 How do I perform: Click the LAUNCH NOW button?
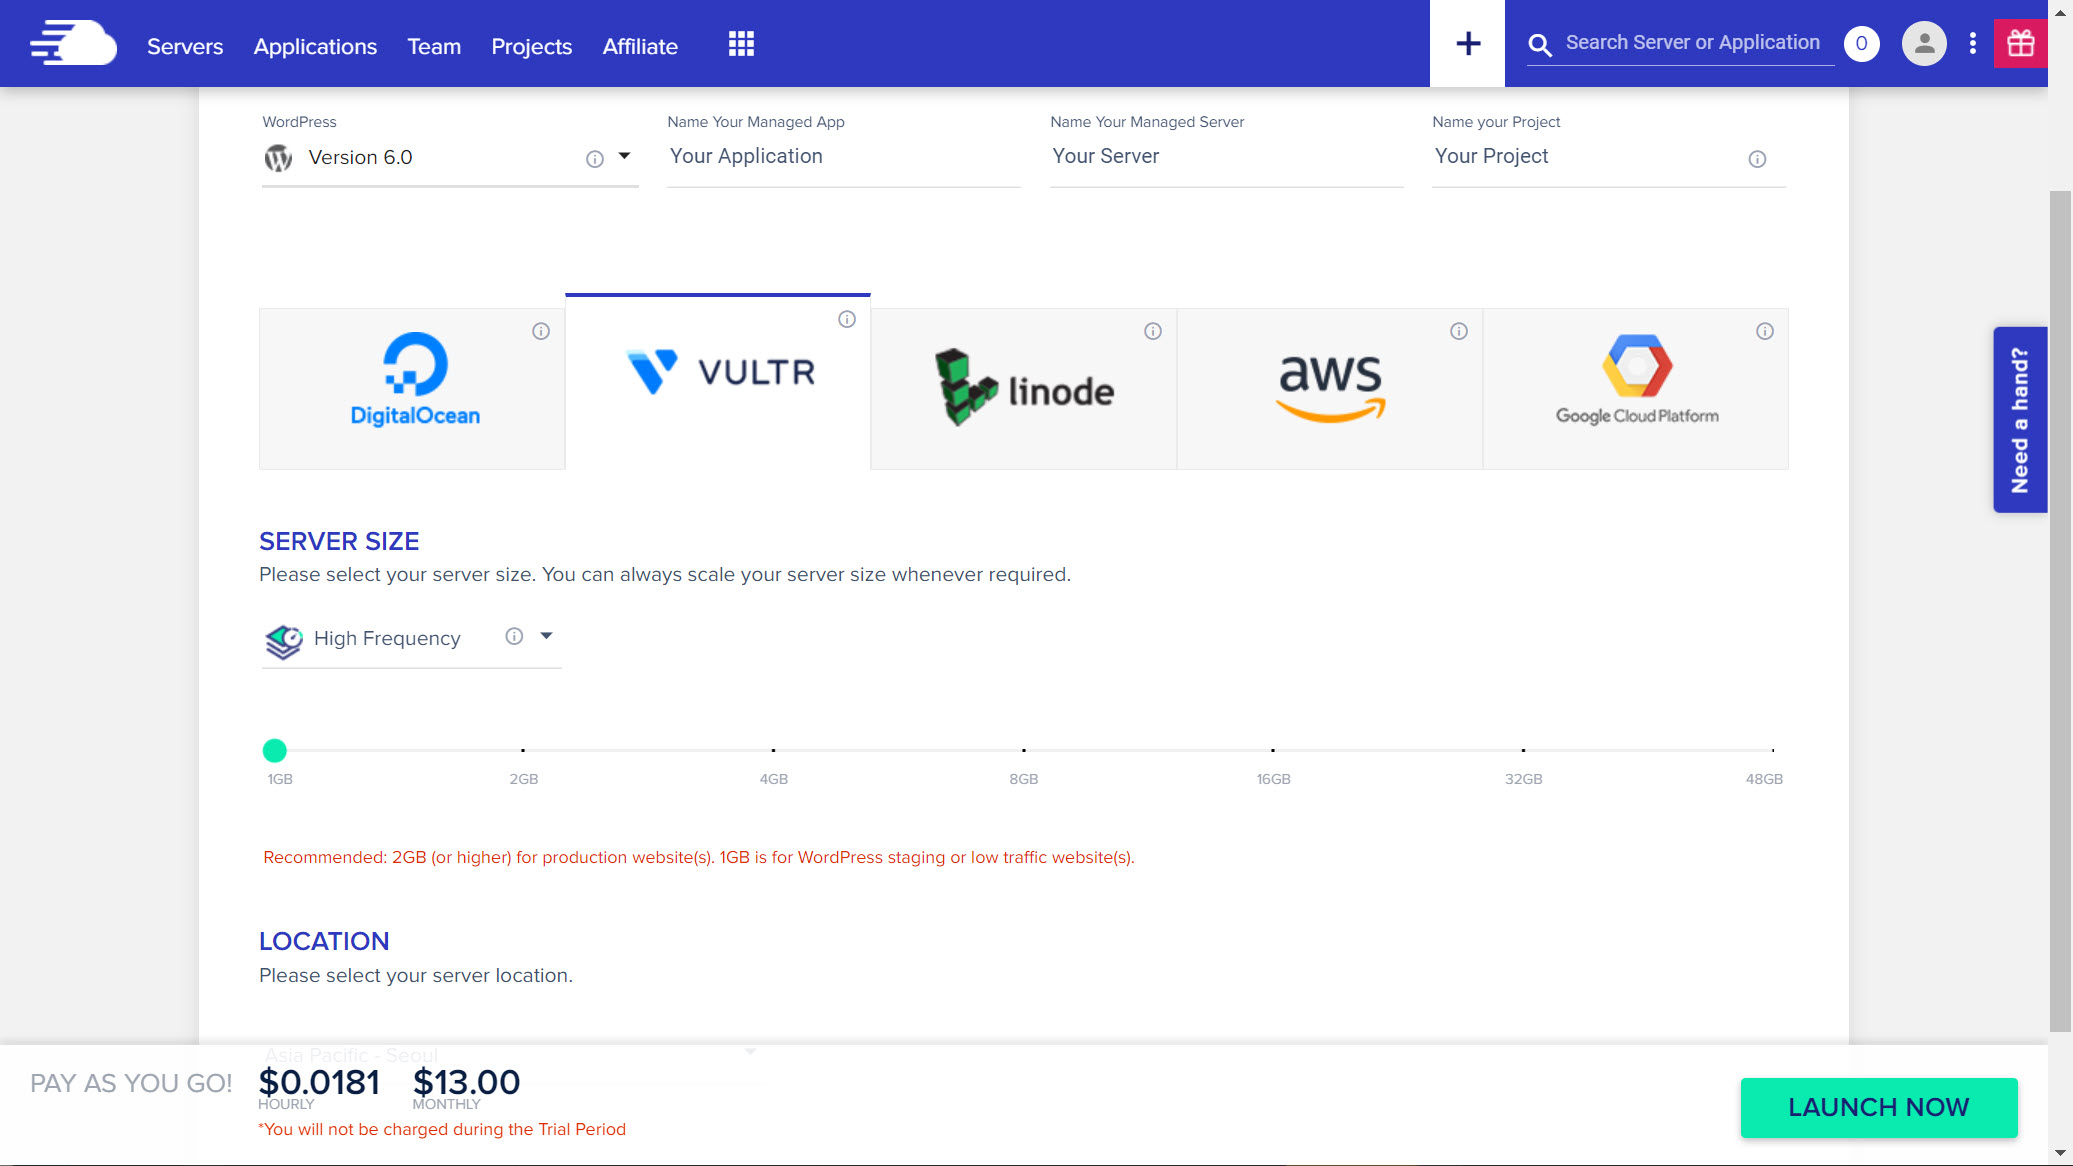tap(1878, 1107)
